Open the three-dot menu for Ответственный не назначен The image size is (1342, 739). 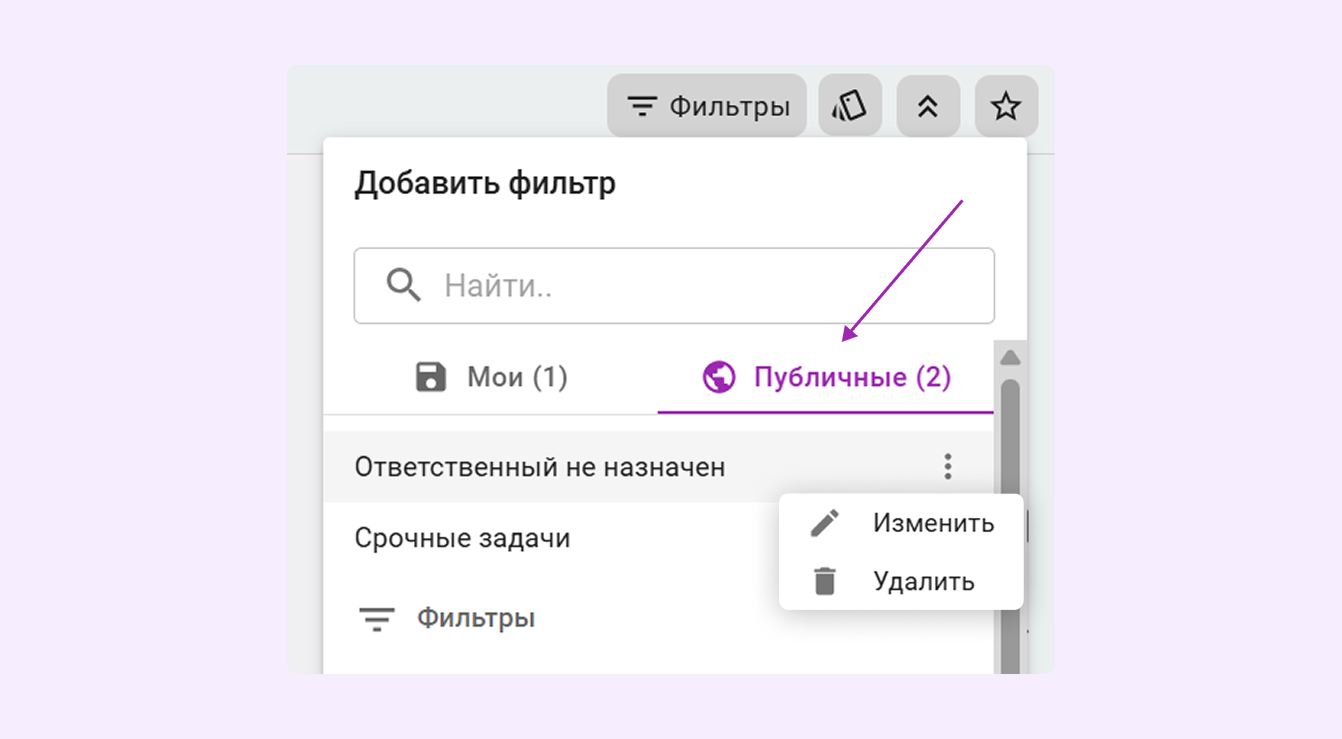(x=946, y=466)
